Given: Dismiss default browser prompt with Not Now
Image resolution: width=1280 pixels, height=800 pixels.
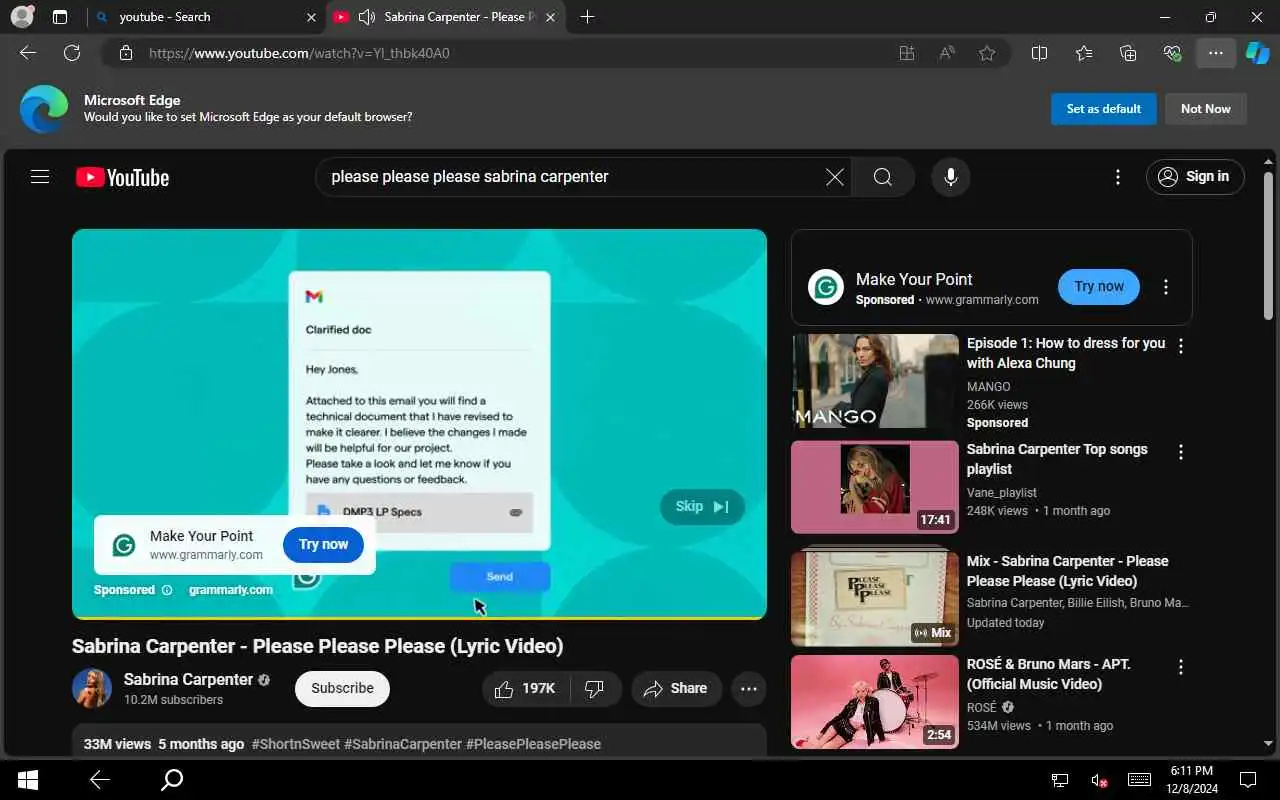Looking at the screenshot, I should coord(1206,109).
